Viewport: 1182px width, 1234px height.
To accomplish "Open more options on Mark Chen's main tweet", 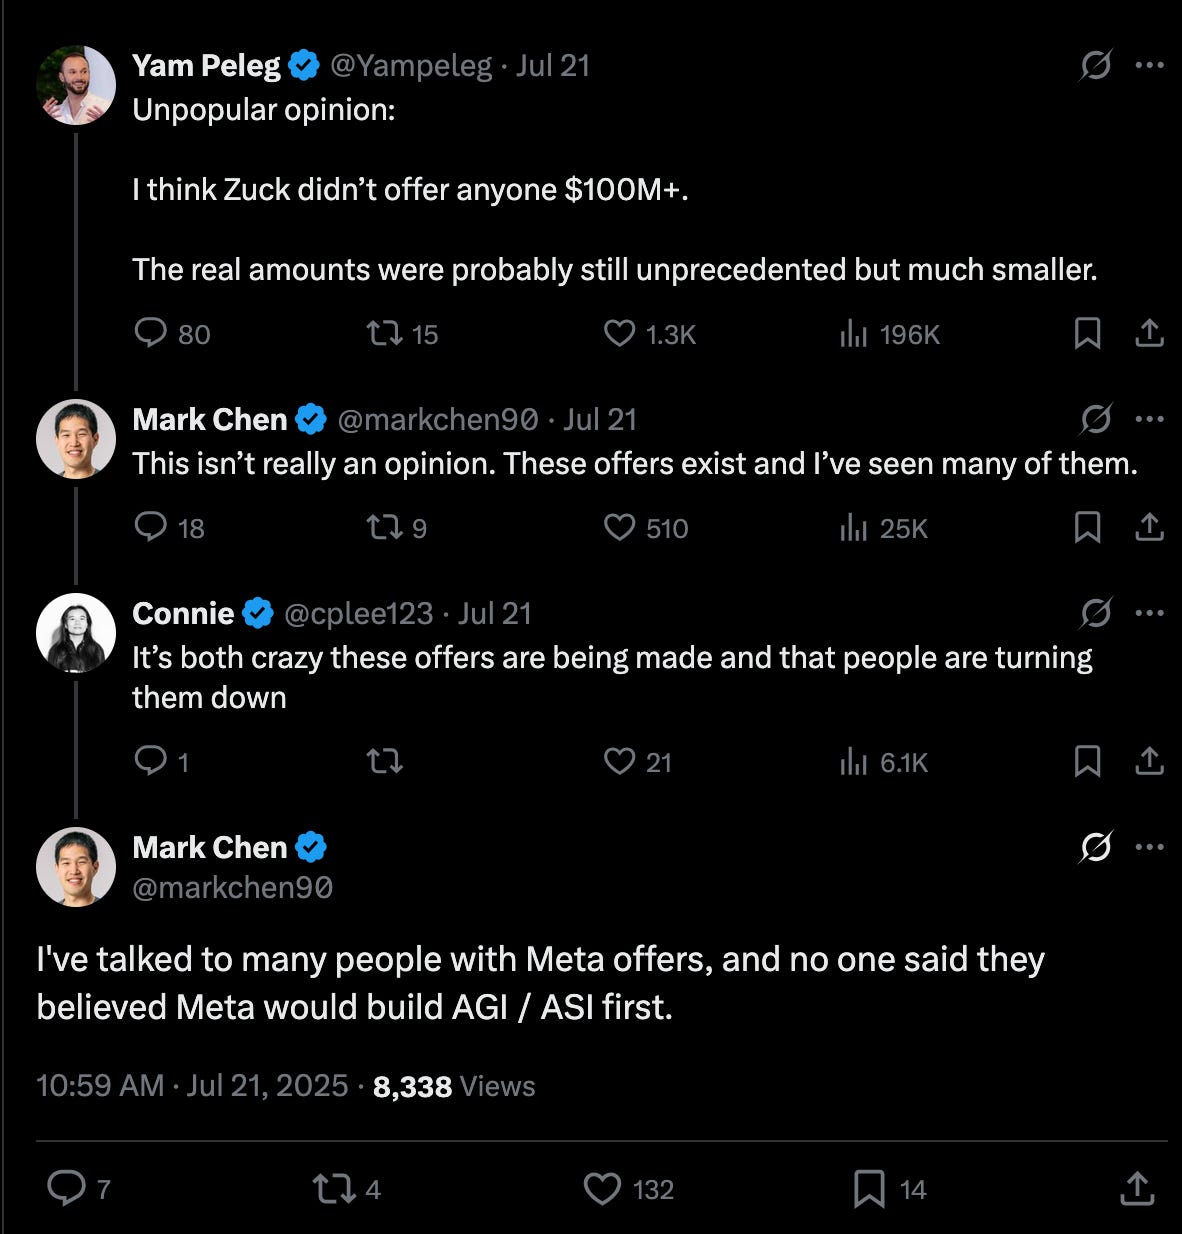I will (1150, 847).
